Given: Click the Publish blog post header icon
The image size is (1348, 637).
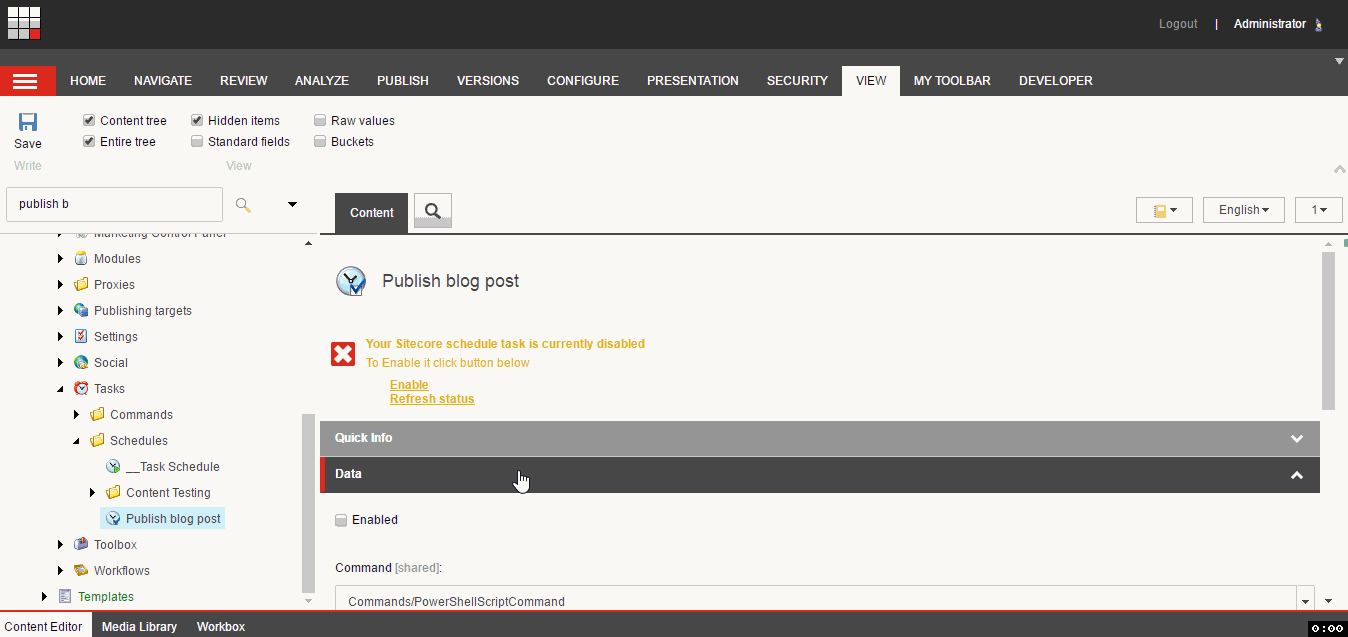Looking at the screenshot, I should point(351,282).
